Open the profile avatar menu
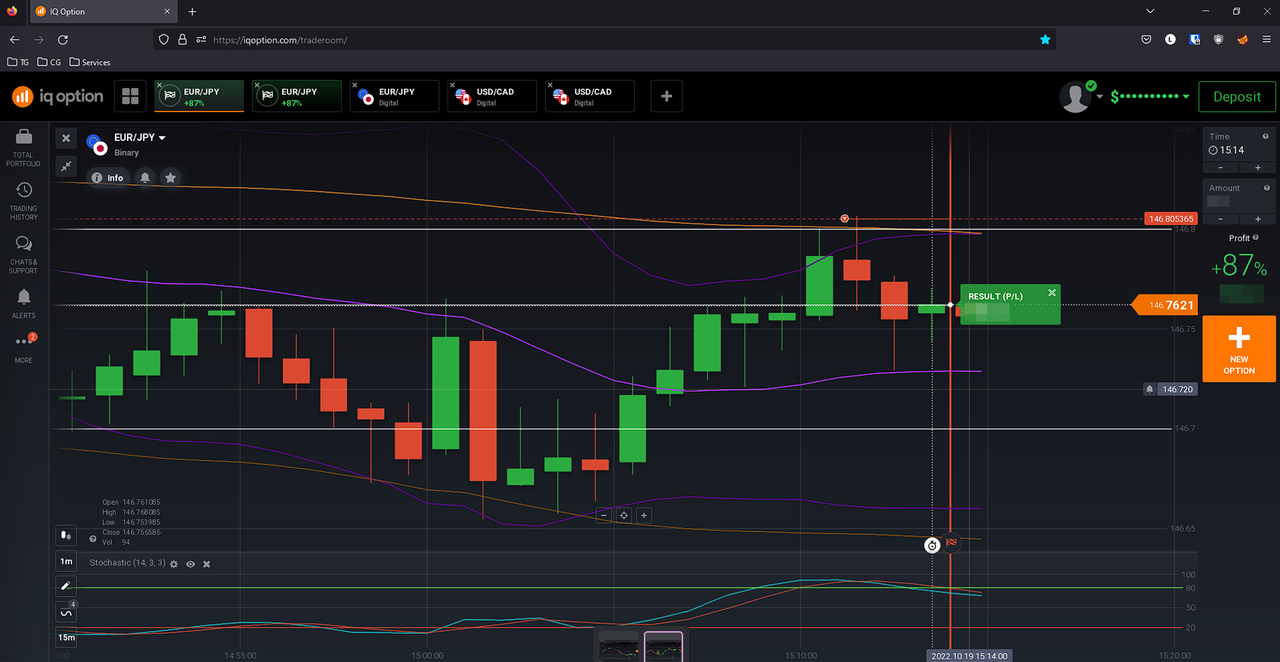 [x=1076, y=97]
